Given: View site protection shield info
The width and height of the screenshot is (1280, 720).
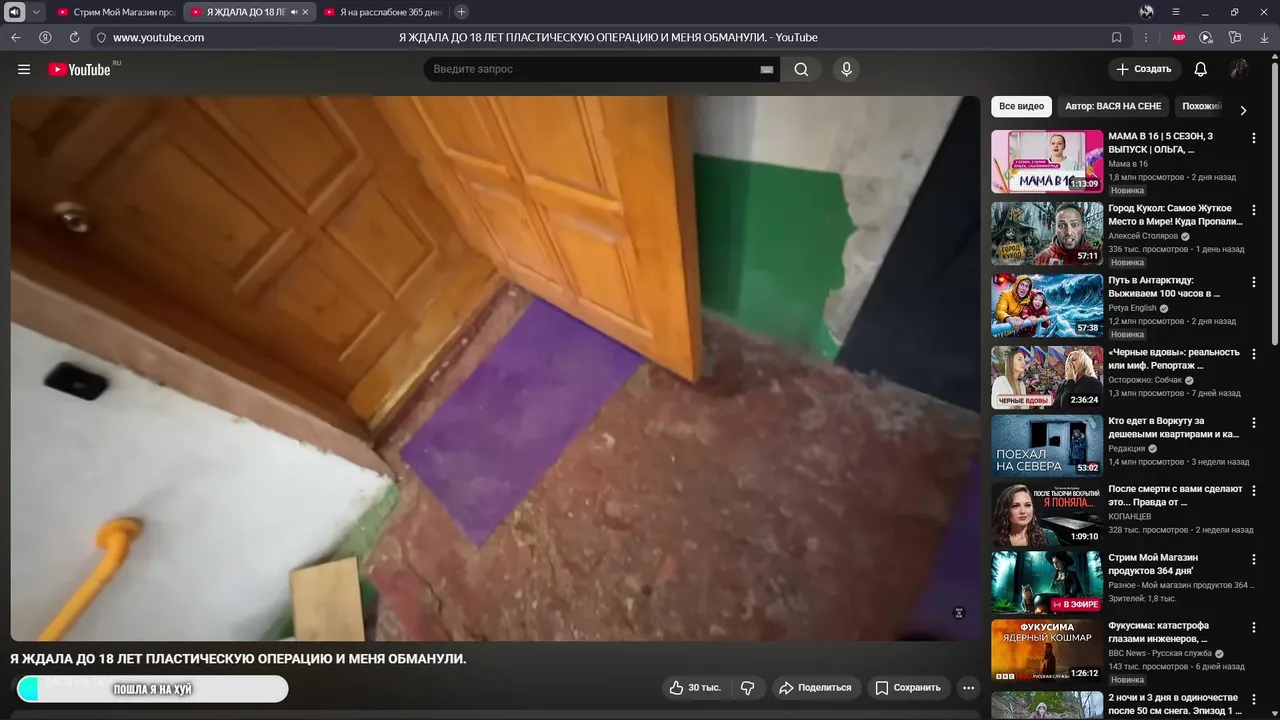Looking at the screenshot, I should click(x=100, y=37).
